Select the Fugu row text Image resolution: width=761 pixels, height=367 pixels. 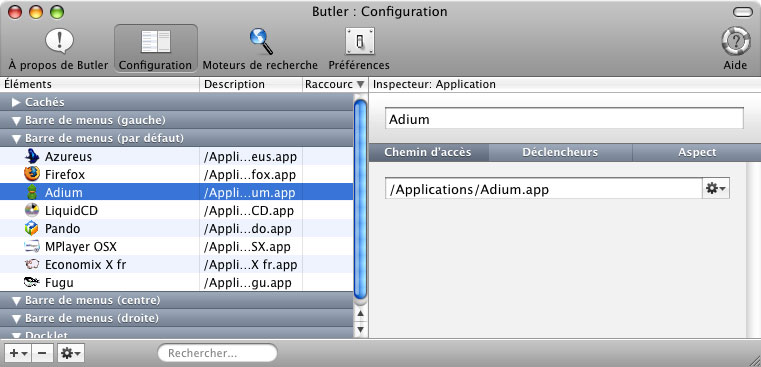click(x=59, y=283)
